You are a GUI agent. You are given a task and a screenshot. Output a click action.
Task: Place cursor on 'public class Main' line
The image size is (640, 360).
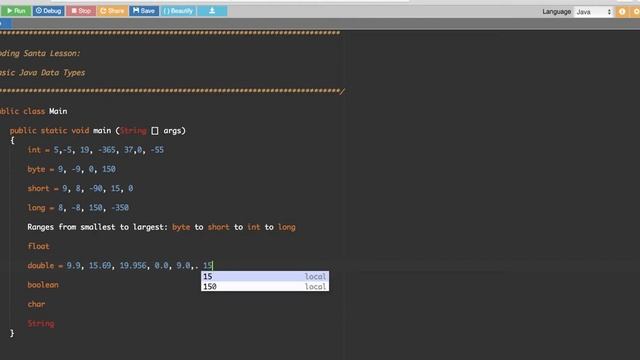point(33,111)
